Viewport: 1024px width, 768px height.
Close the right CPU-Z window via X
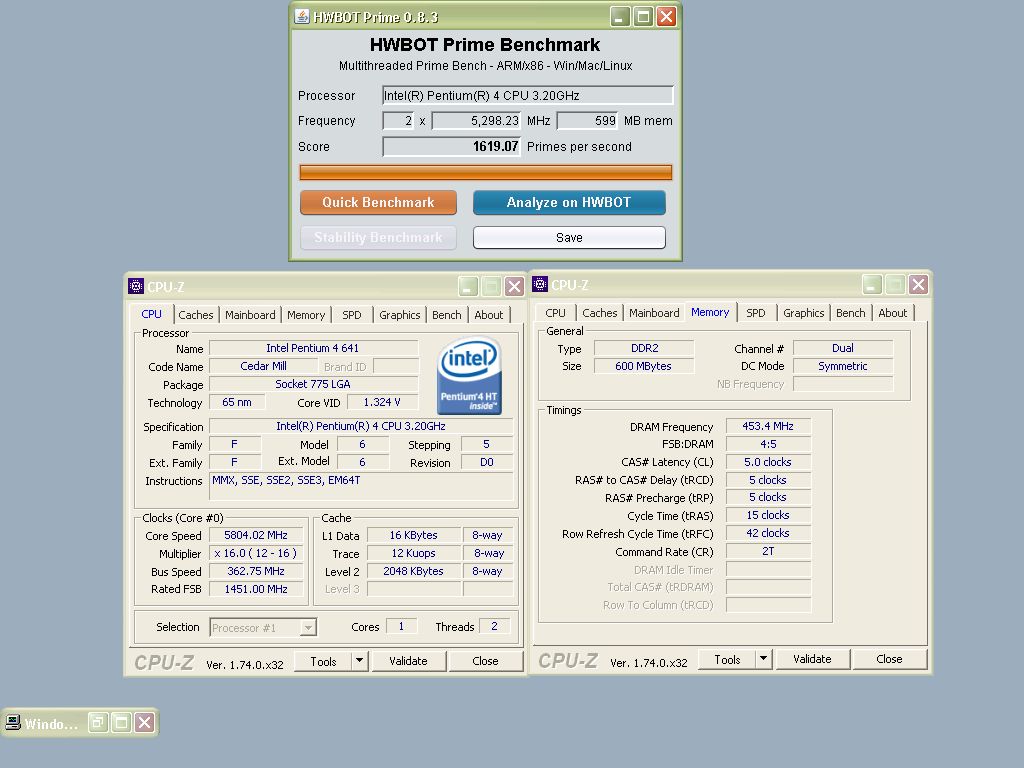coord(919,284)
